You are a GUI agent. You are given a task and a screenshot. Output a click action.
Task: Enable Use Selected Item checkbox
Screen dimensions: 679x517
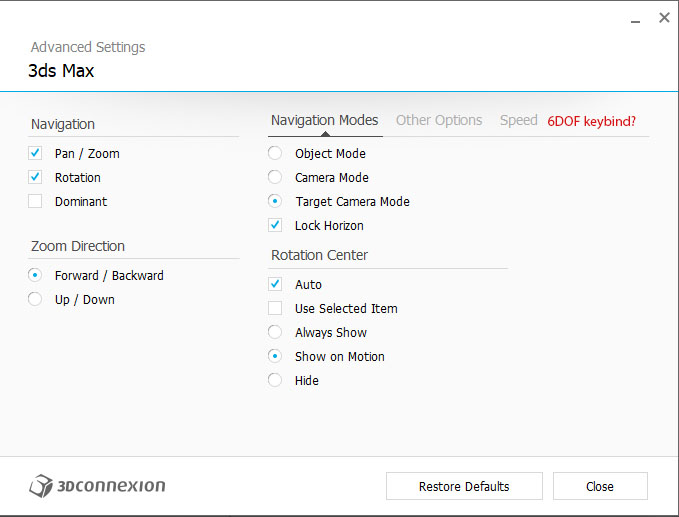[275, 308]
